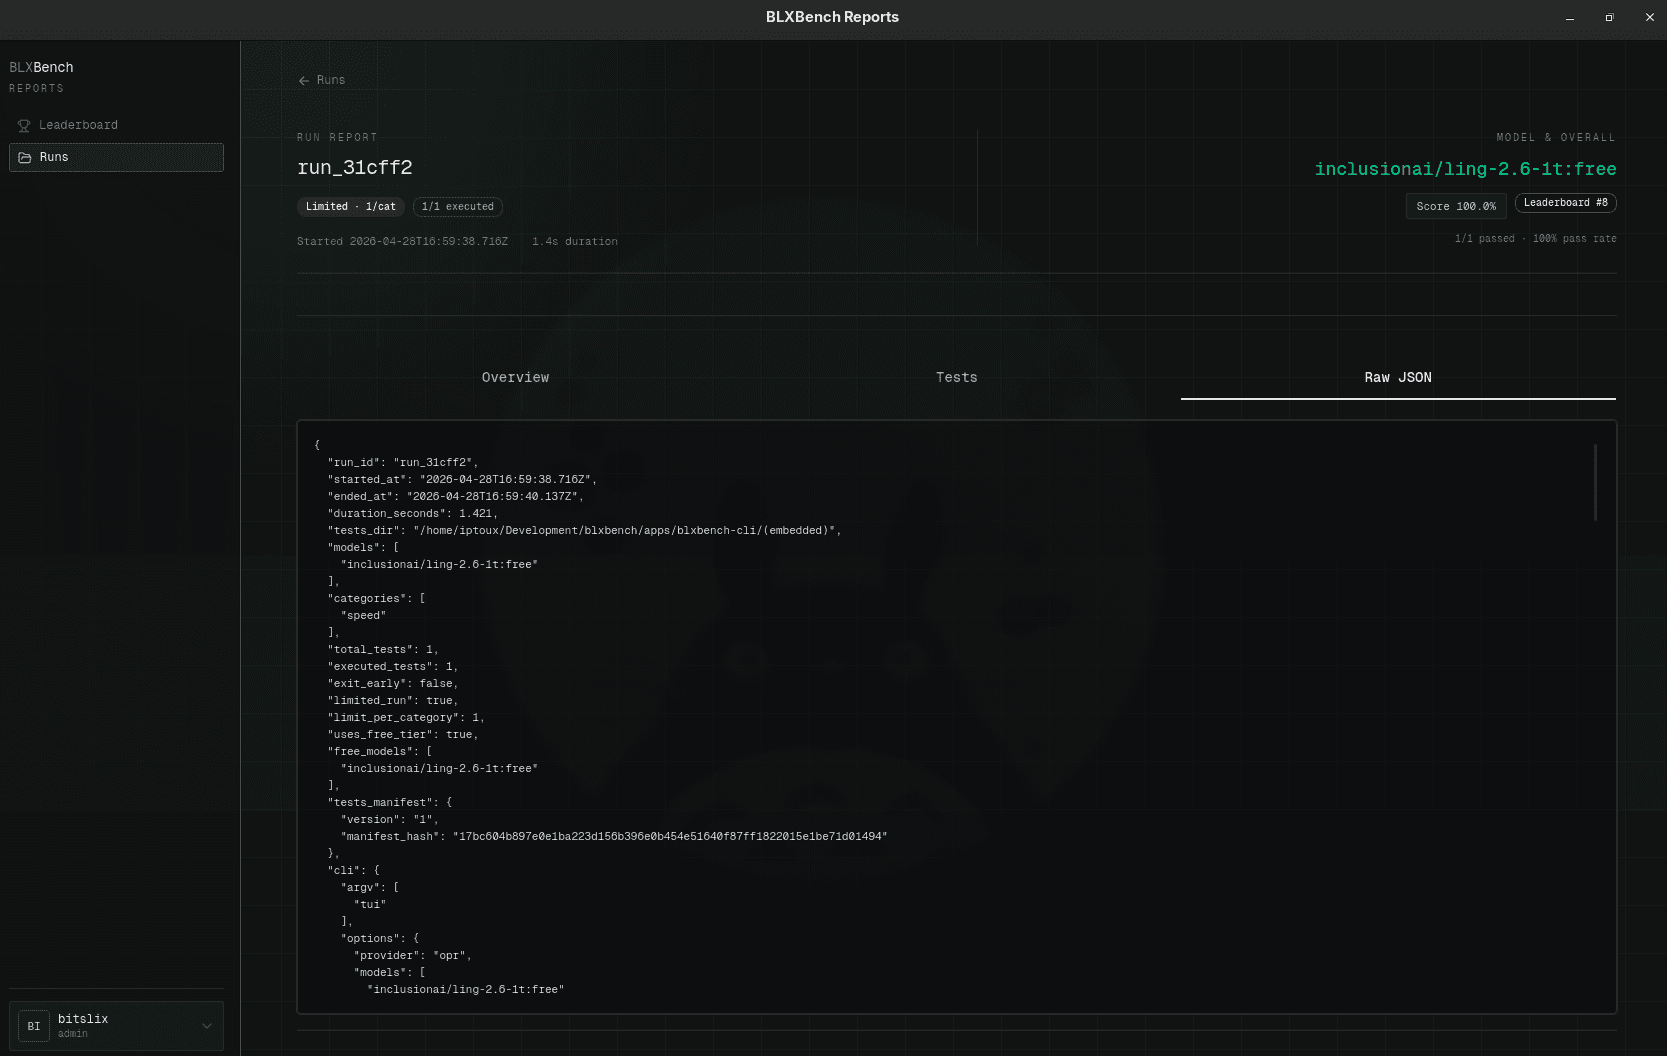Click the BI avatar badge
The image size is (1667, 1056).
[x=34, y=1026]
